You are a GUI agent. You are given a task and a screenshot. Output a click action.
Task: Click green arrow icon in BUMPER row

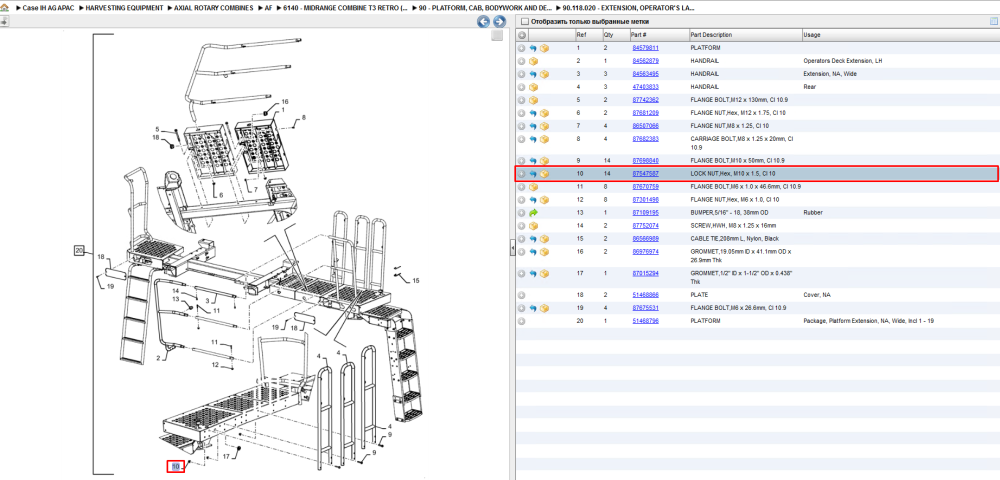click(x=533, y=213)
